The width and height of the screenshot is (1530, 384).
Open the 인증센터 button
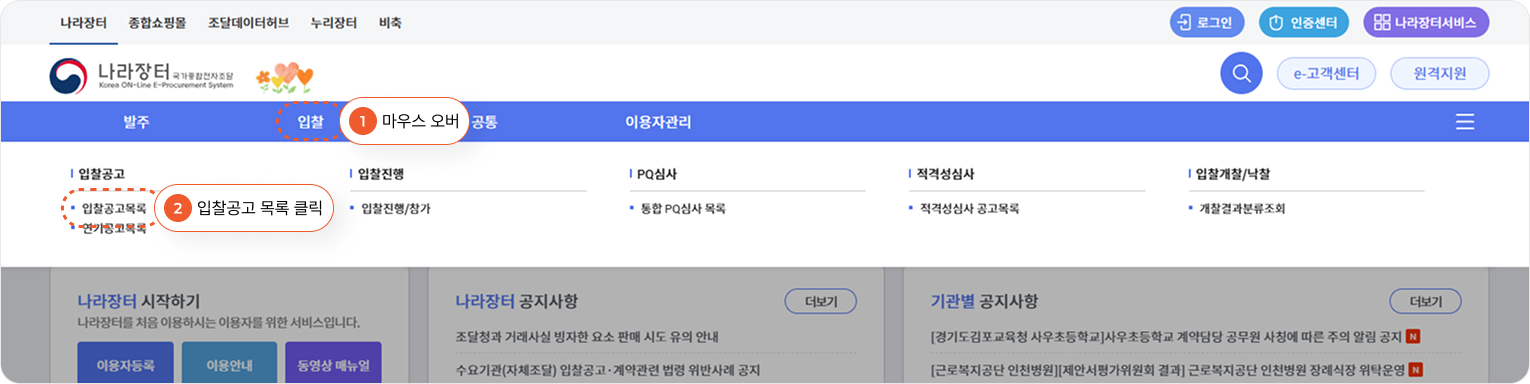tap(1304, 22)
